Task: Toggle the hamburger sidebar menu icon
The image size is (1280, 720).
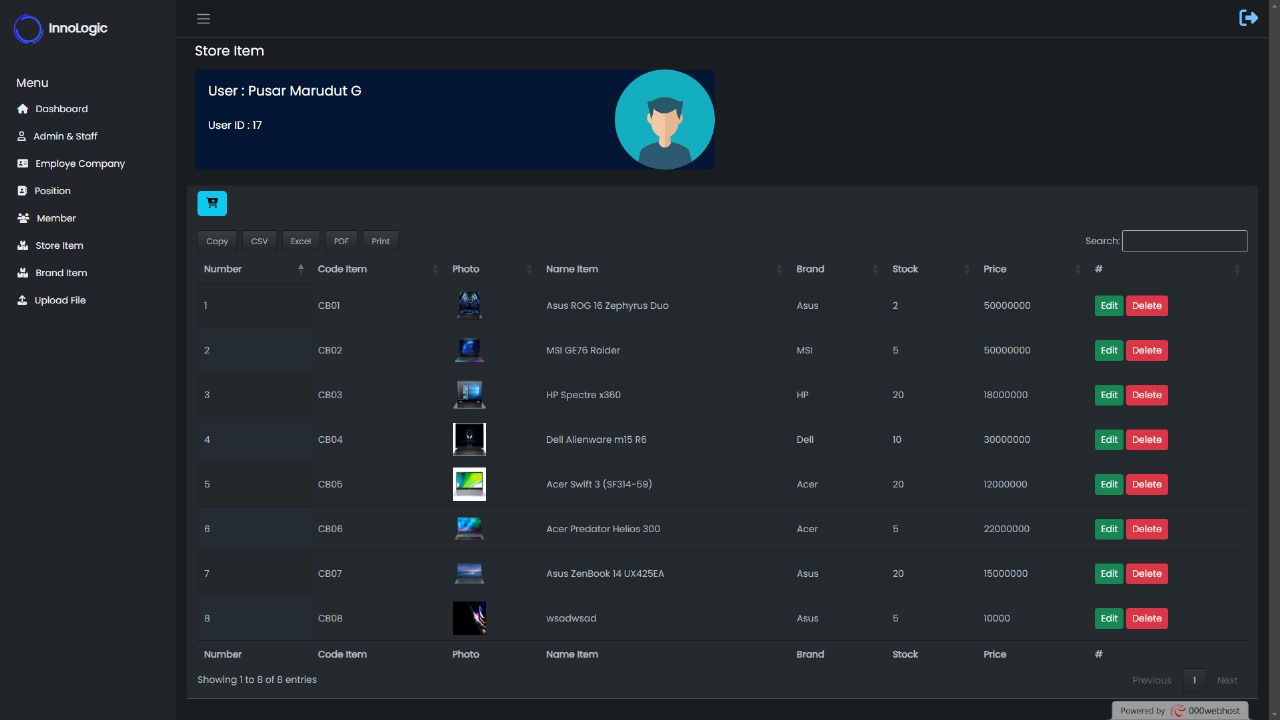Action: (x=203, y=18)
